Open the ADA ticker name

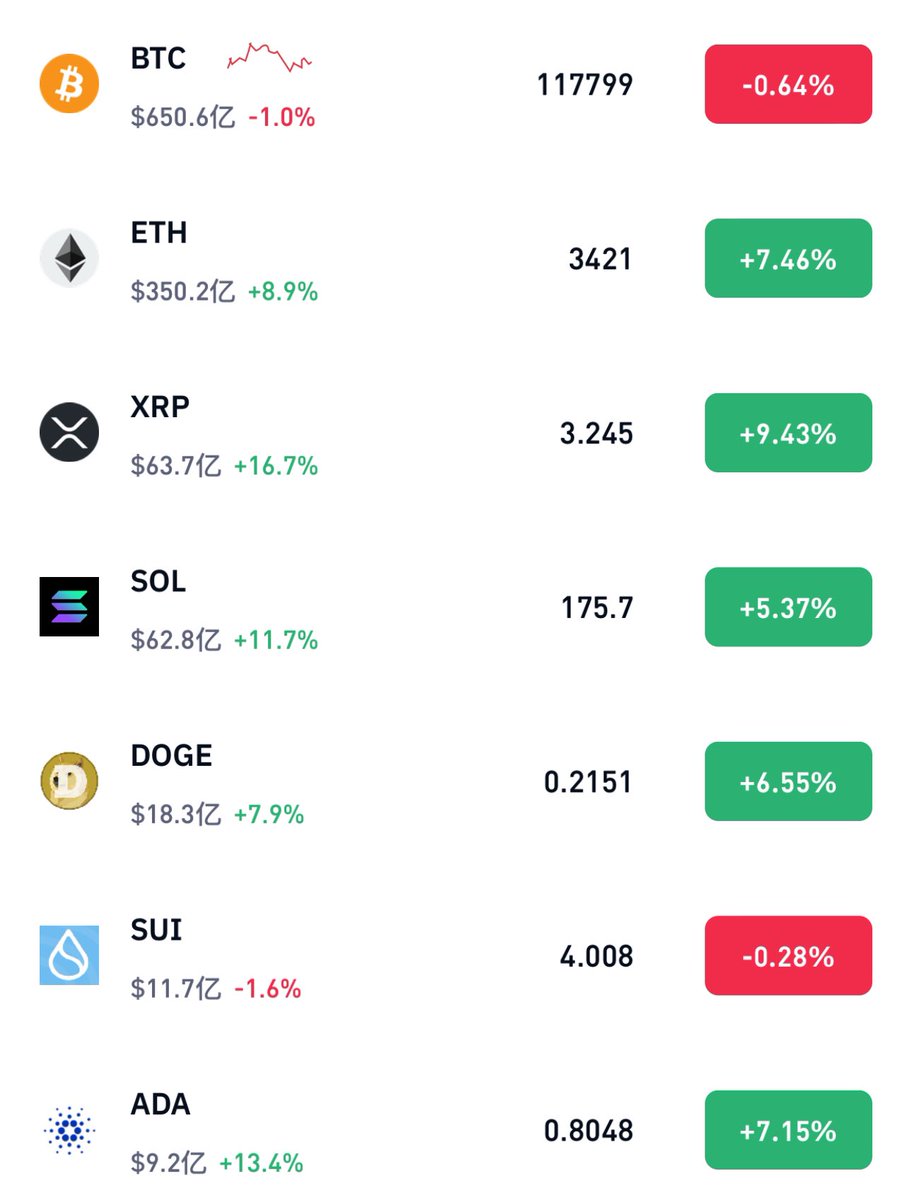[160, 1105]
